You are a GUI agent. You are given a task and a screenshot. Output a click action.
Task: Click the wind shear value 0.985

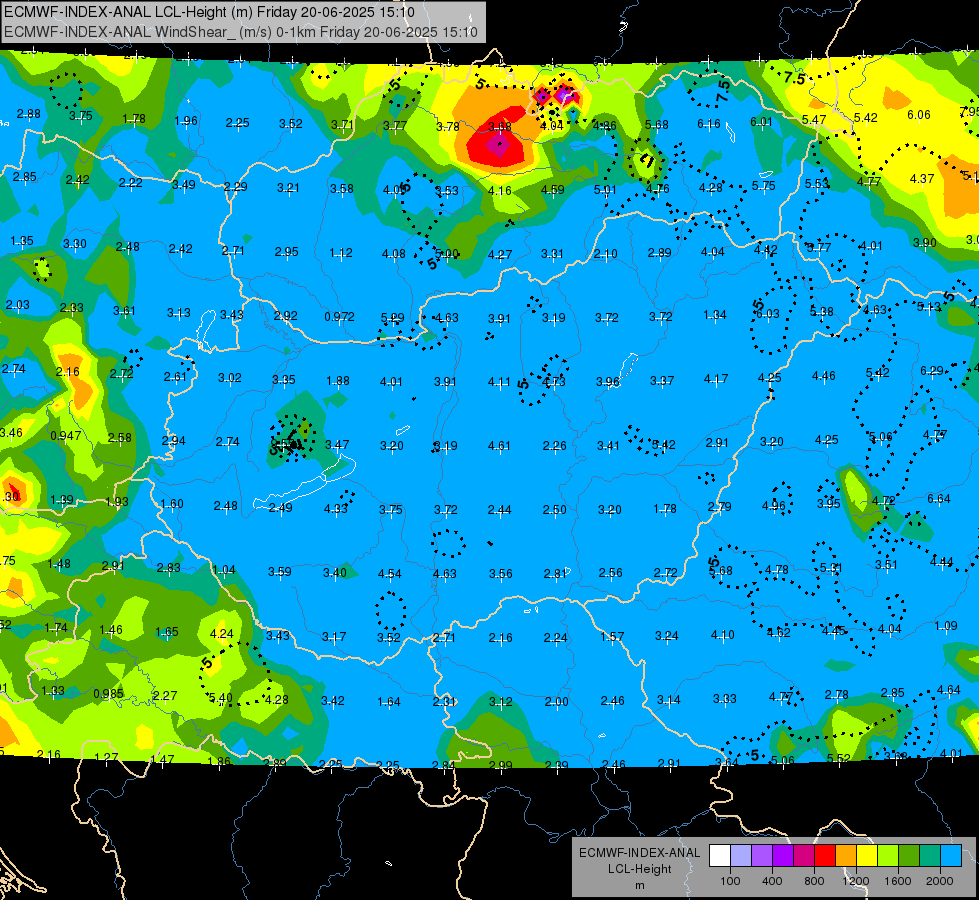(109, 694)
